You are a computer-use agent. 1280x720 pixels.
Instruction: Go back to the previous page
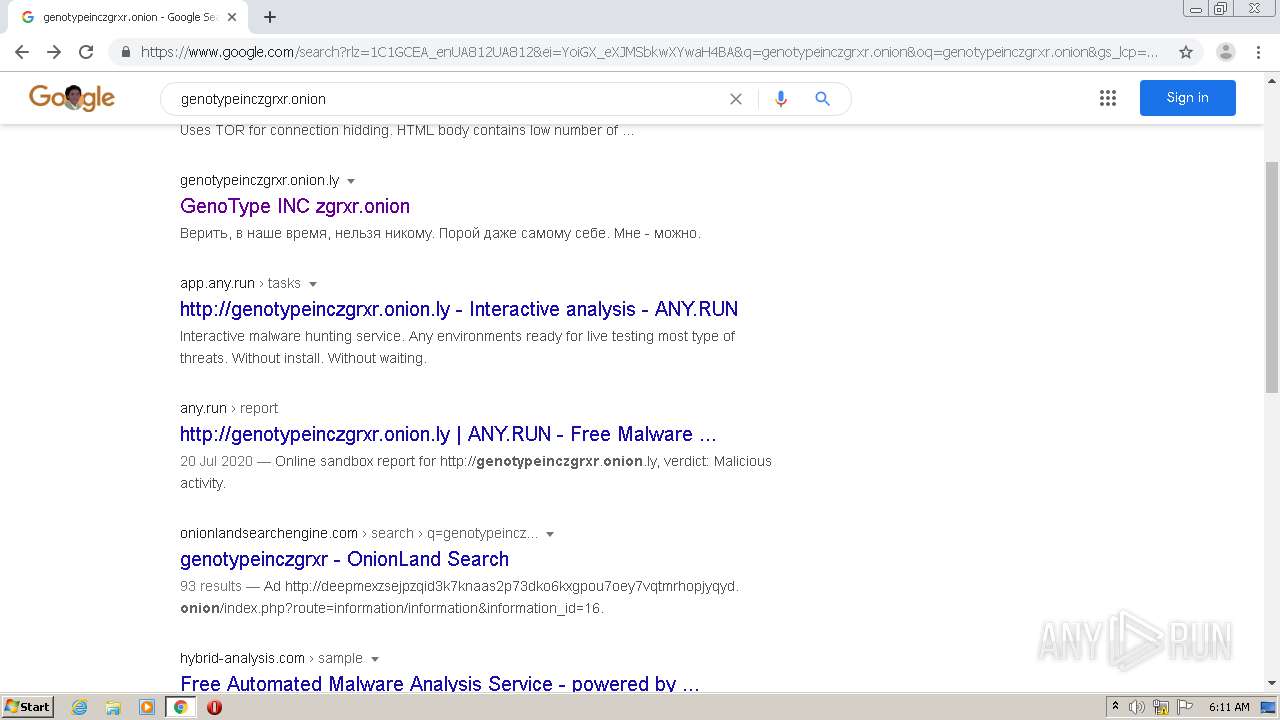click(22, 52)
